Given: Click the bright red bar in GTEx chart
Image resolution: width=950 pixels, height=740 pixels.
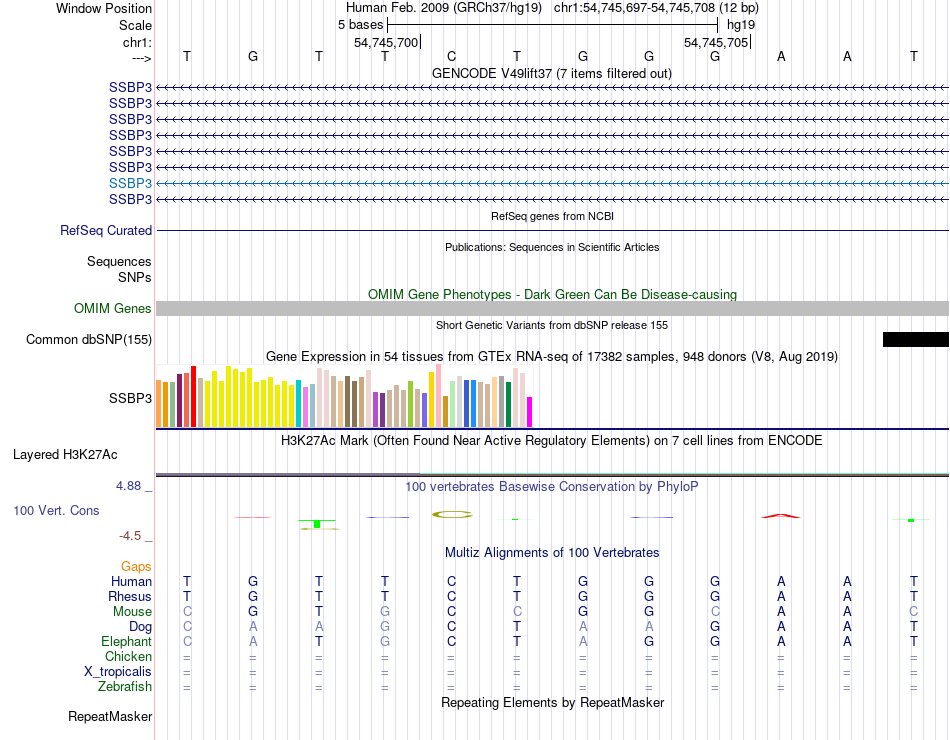Looking at the screenshot, I should click(x=193, y=396).
